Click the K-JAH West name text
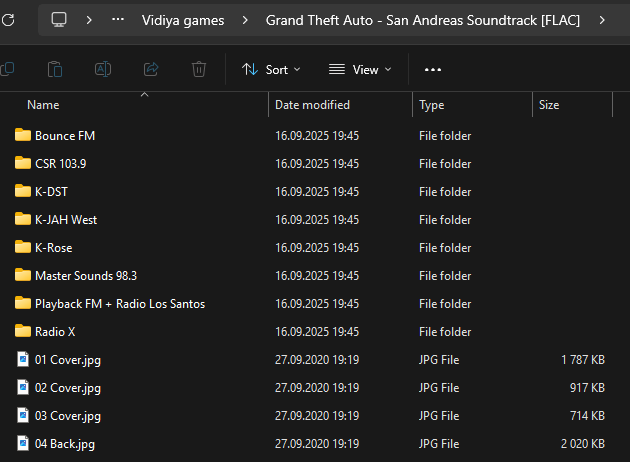630x462 pixels. pos(66,220)
